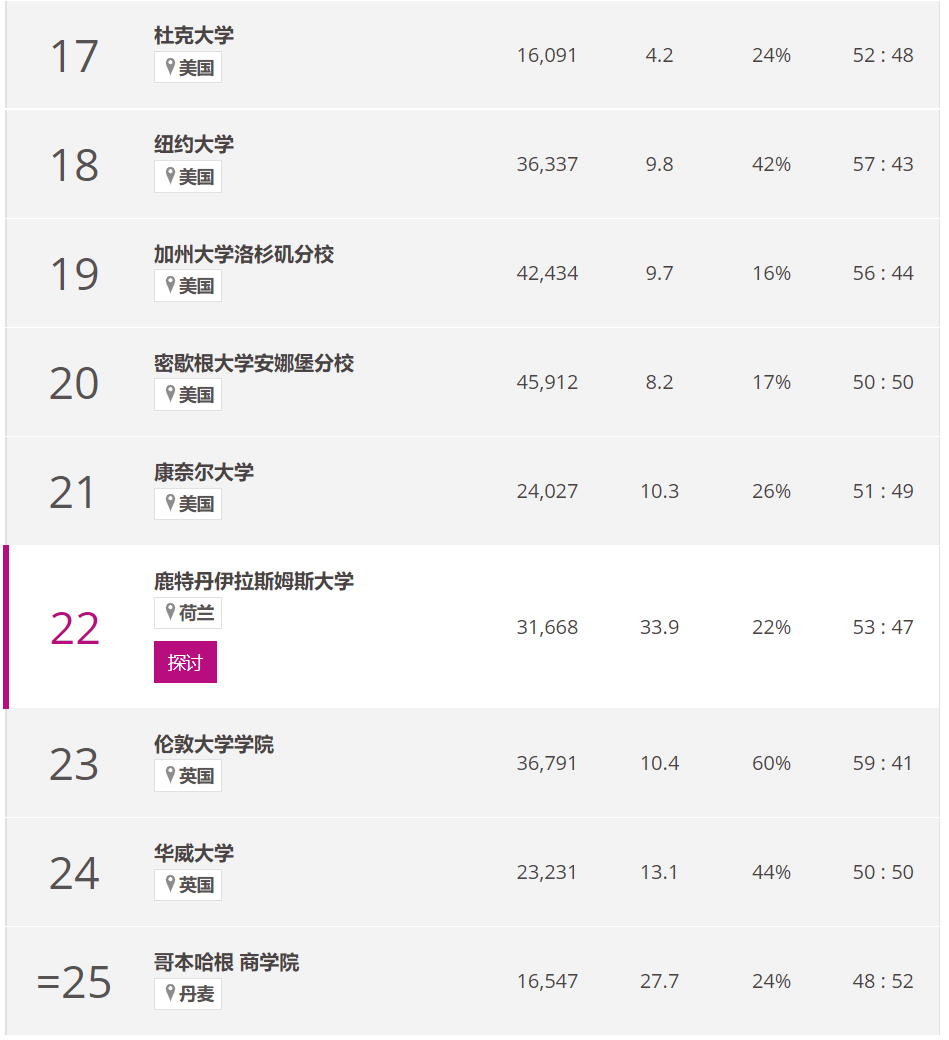
Task: Click the location pin icon for 纽约大学
Action: 170,176
